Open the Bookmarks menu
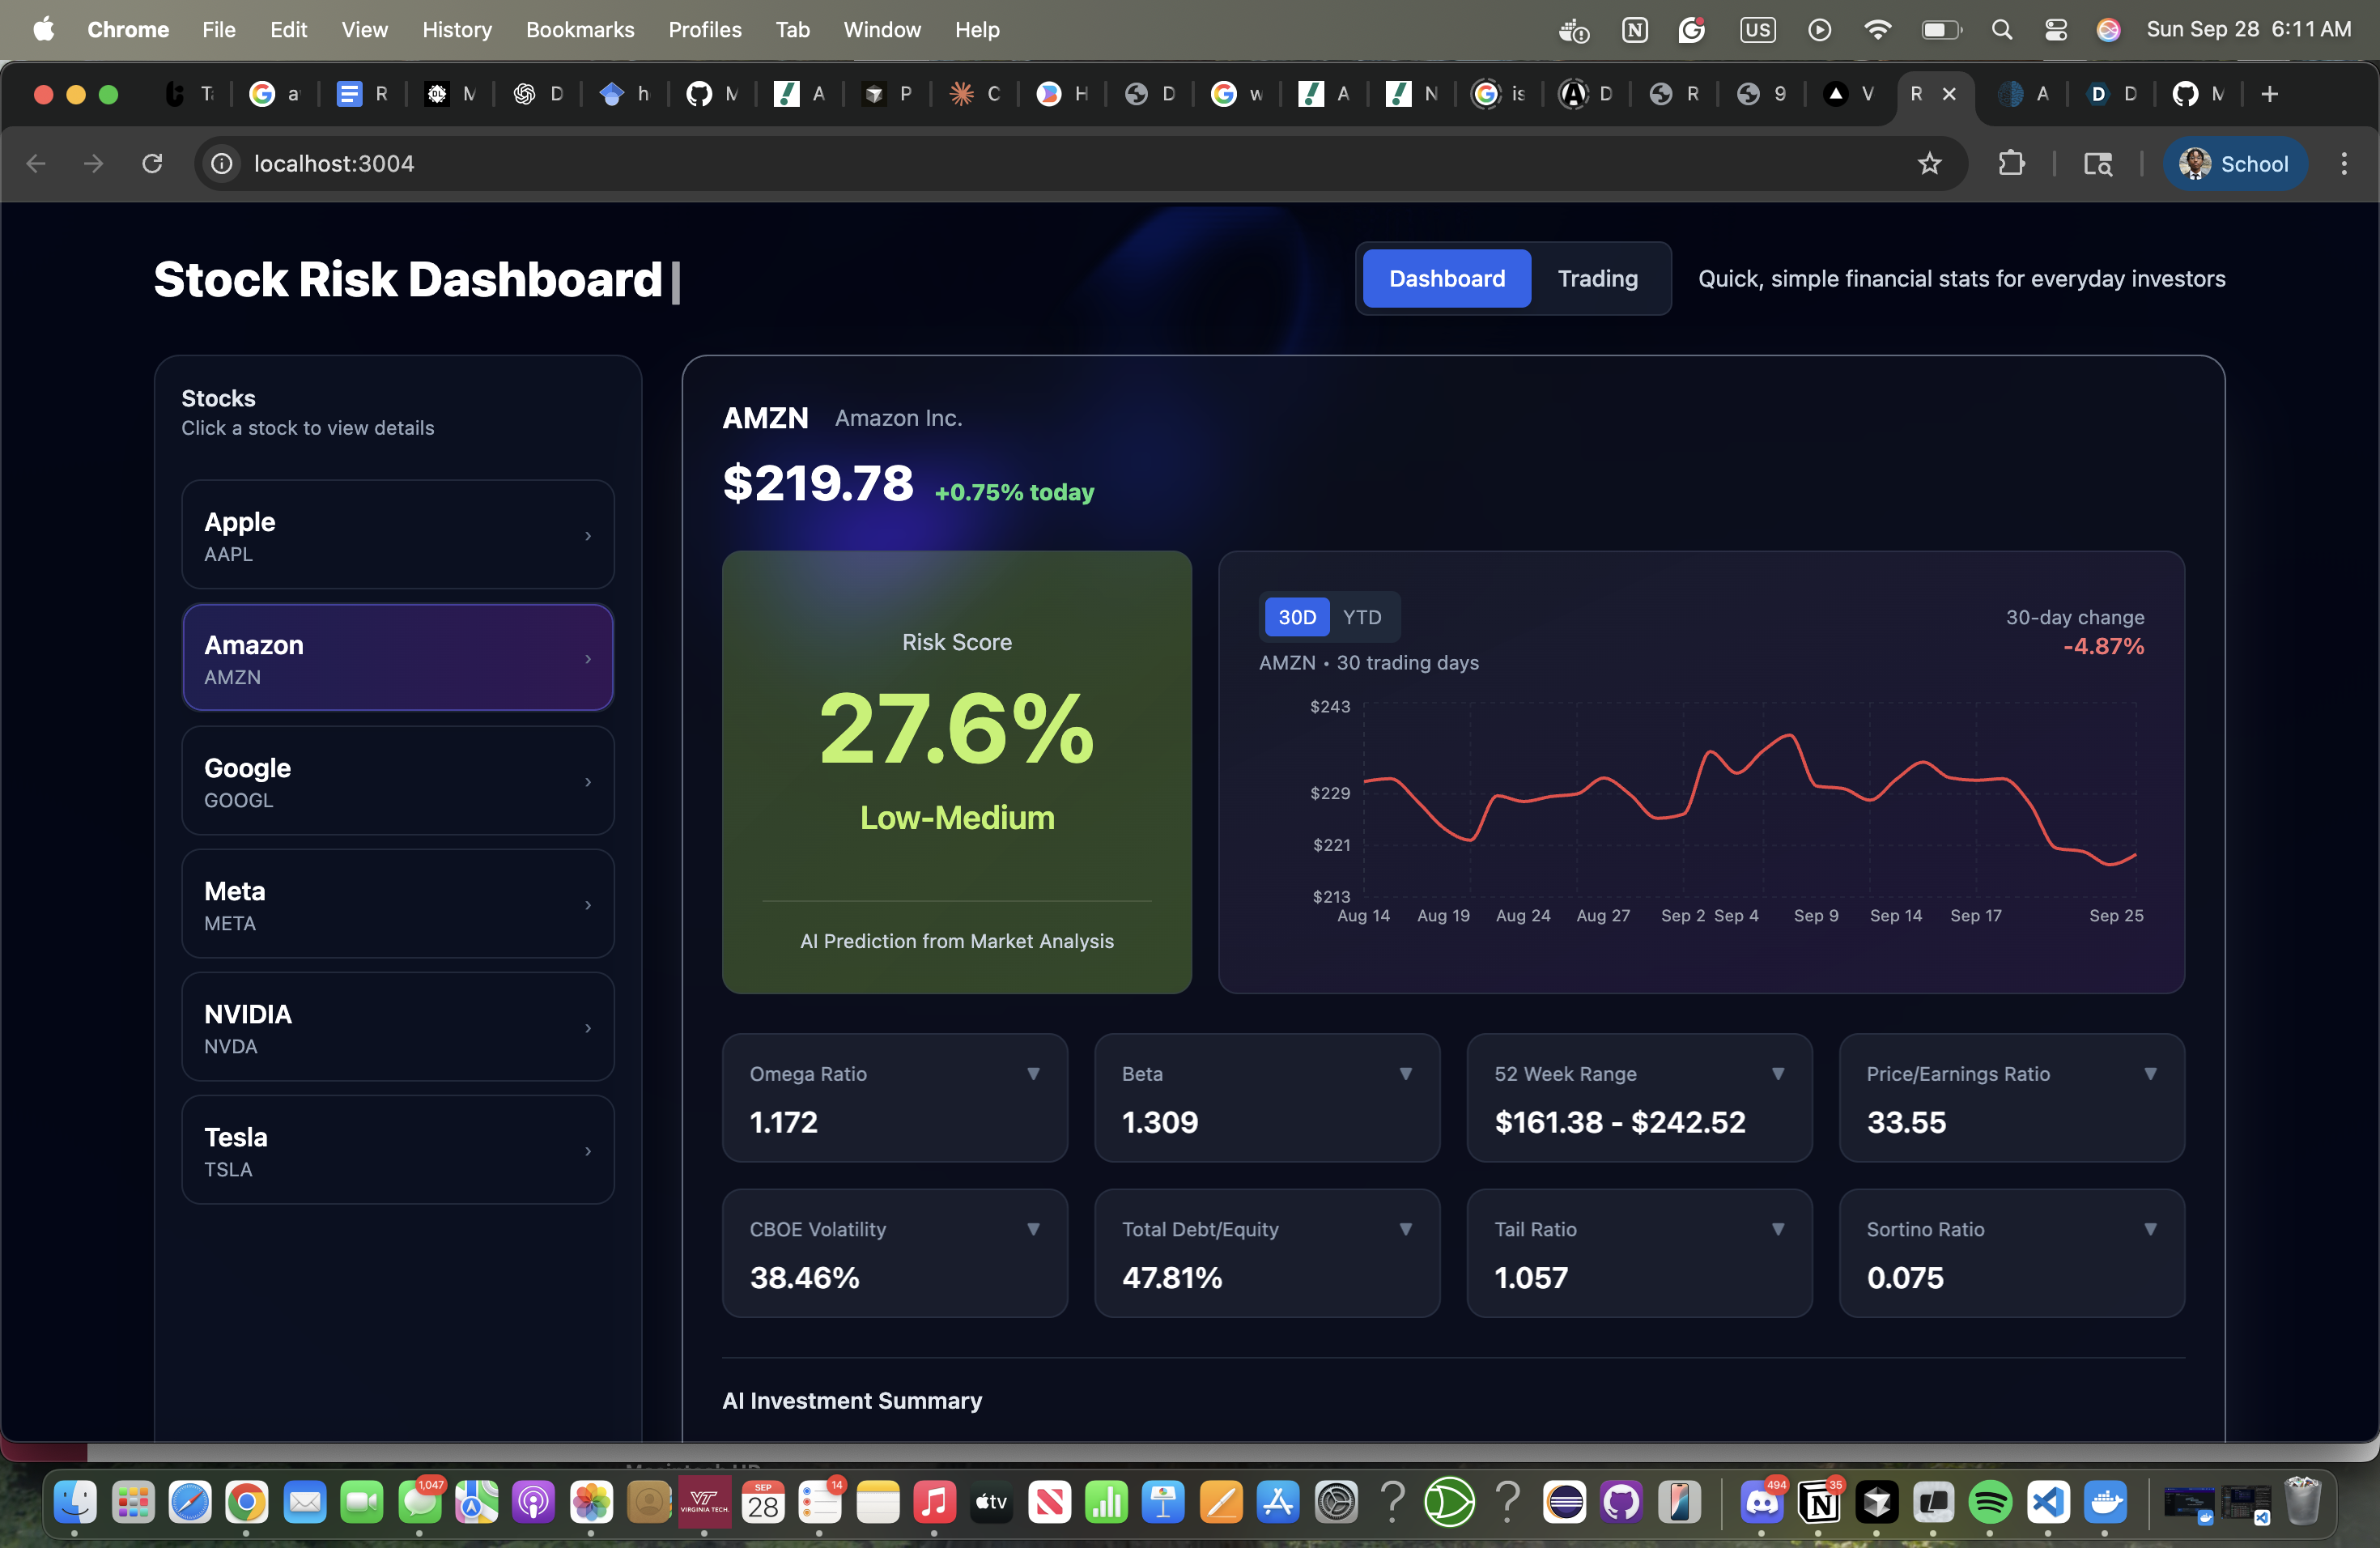This screenshot has width=2380, height=1548. (x=580, y=30)
